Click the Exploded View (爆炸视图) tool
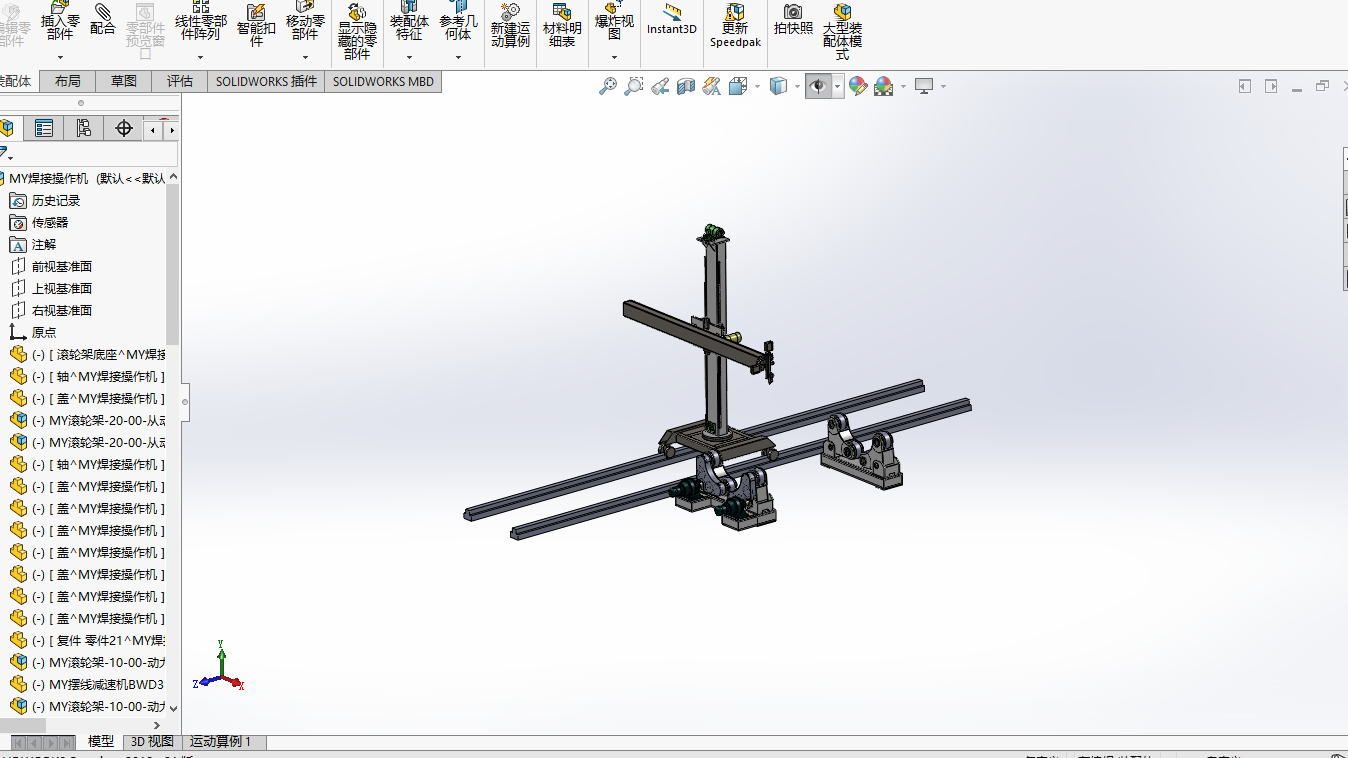This screenshot has width=1348, height=758. tap(614, 20)
